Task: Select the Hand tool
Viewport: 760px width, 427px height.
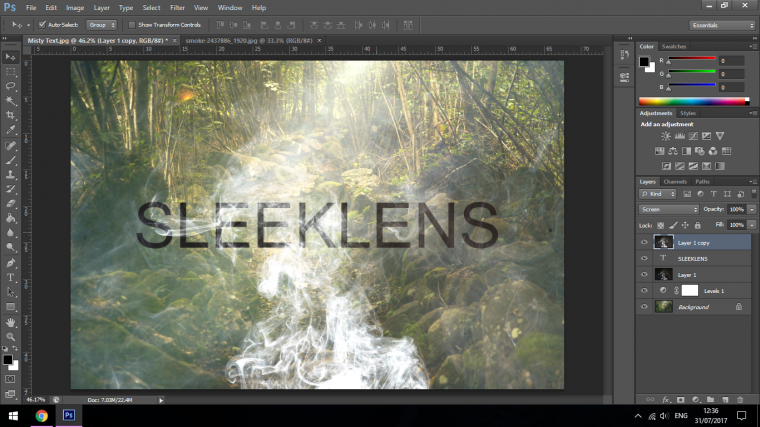Action: pos(10,322)
